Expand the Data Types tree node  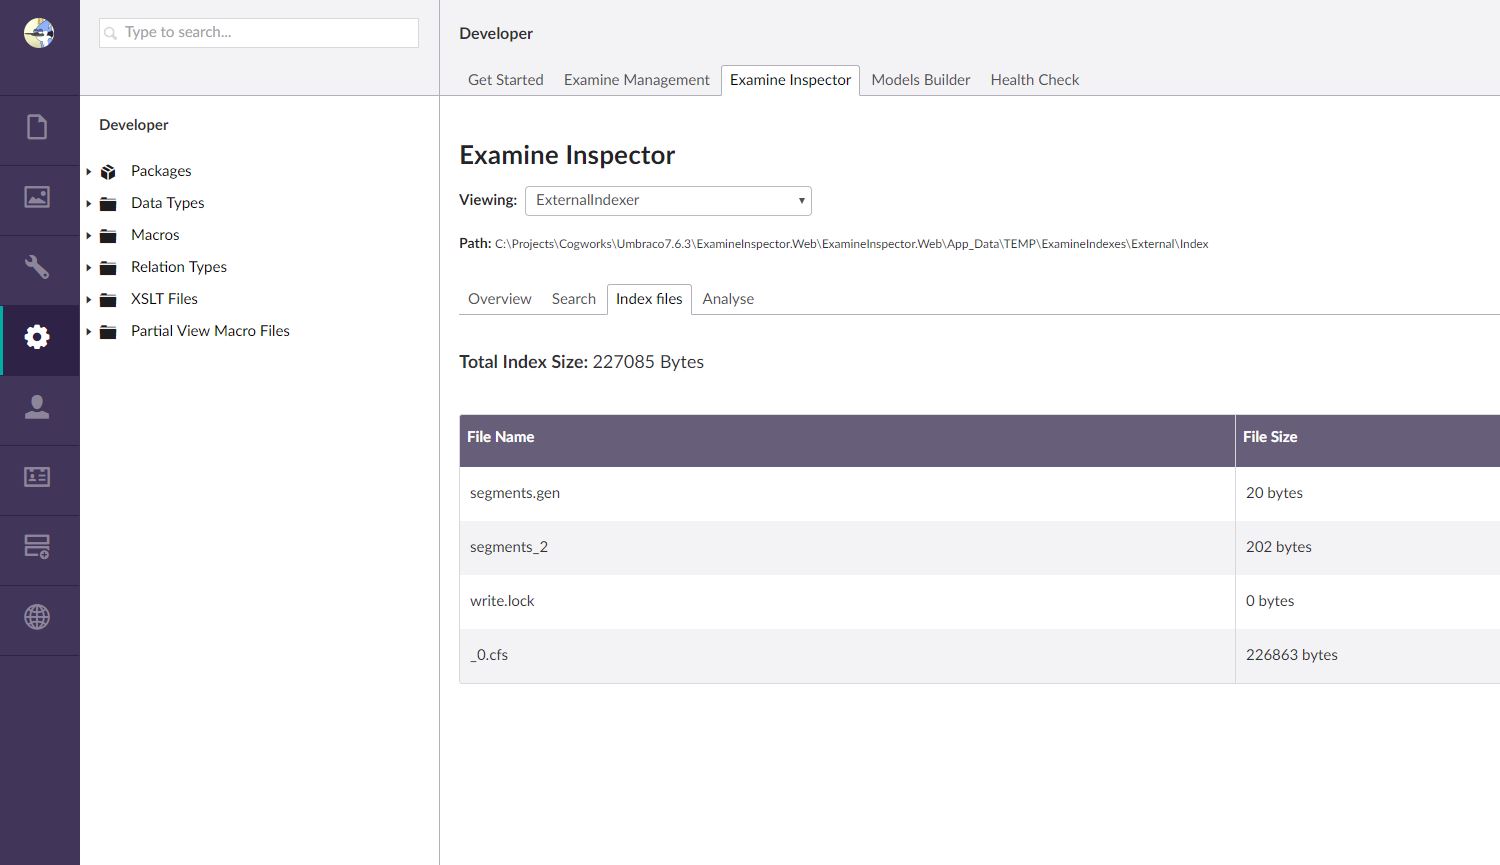pyautogui.click(x=89, y=204)
